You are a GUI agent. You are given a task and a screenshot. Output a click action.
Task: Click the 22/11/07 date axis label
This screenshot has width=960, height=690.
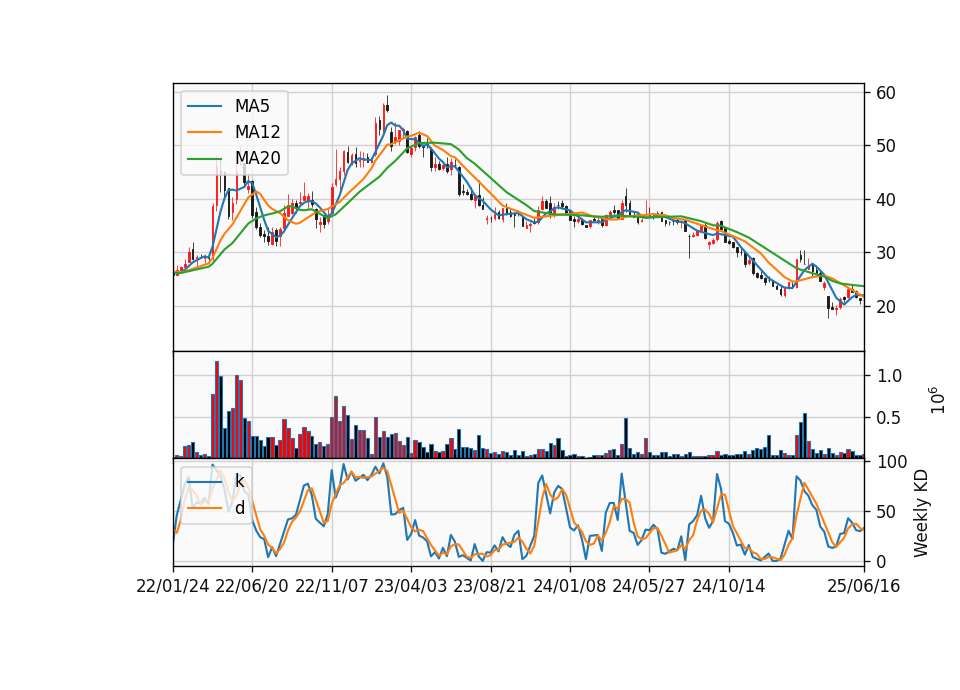(x=332, y=587)
